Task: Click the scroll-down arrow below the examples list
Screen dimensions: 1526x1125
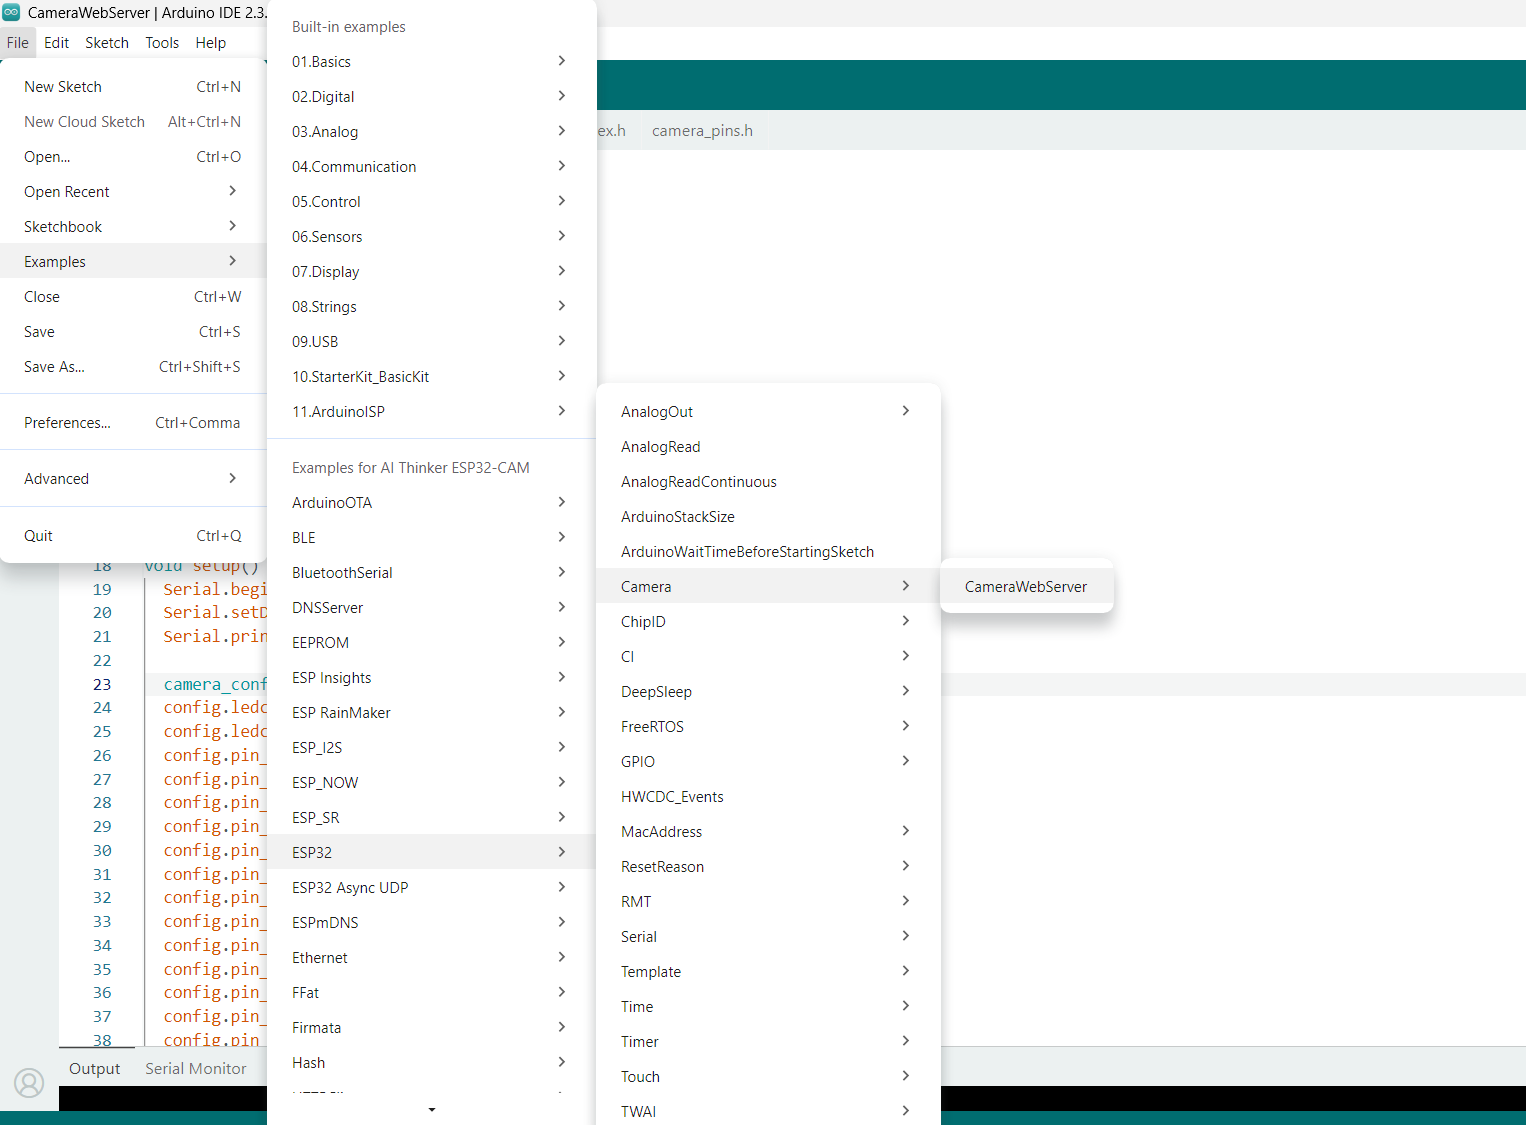Action: pyautogui.click(x=431, y=1109)
